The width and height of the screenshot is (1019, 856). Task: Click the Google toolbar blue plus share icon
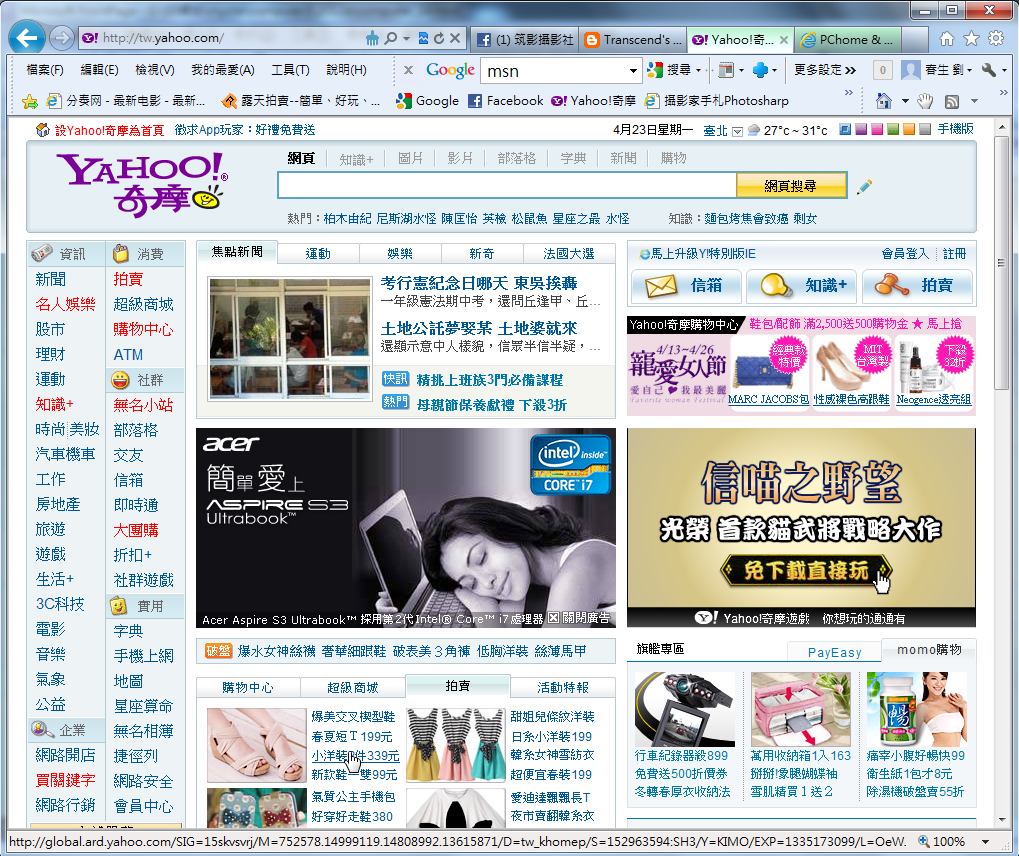(x=760, y=70)
